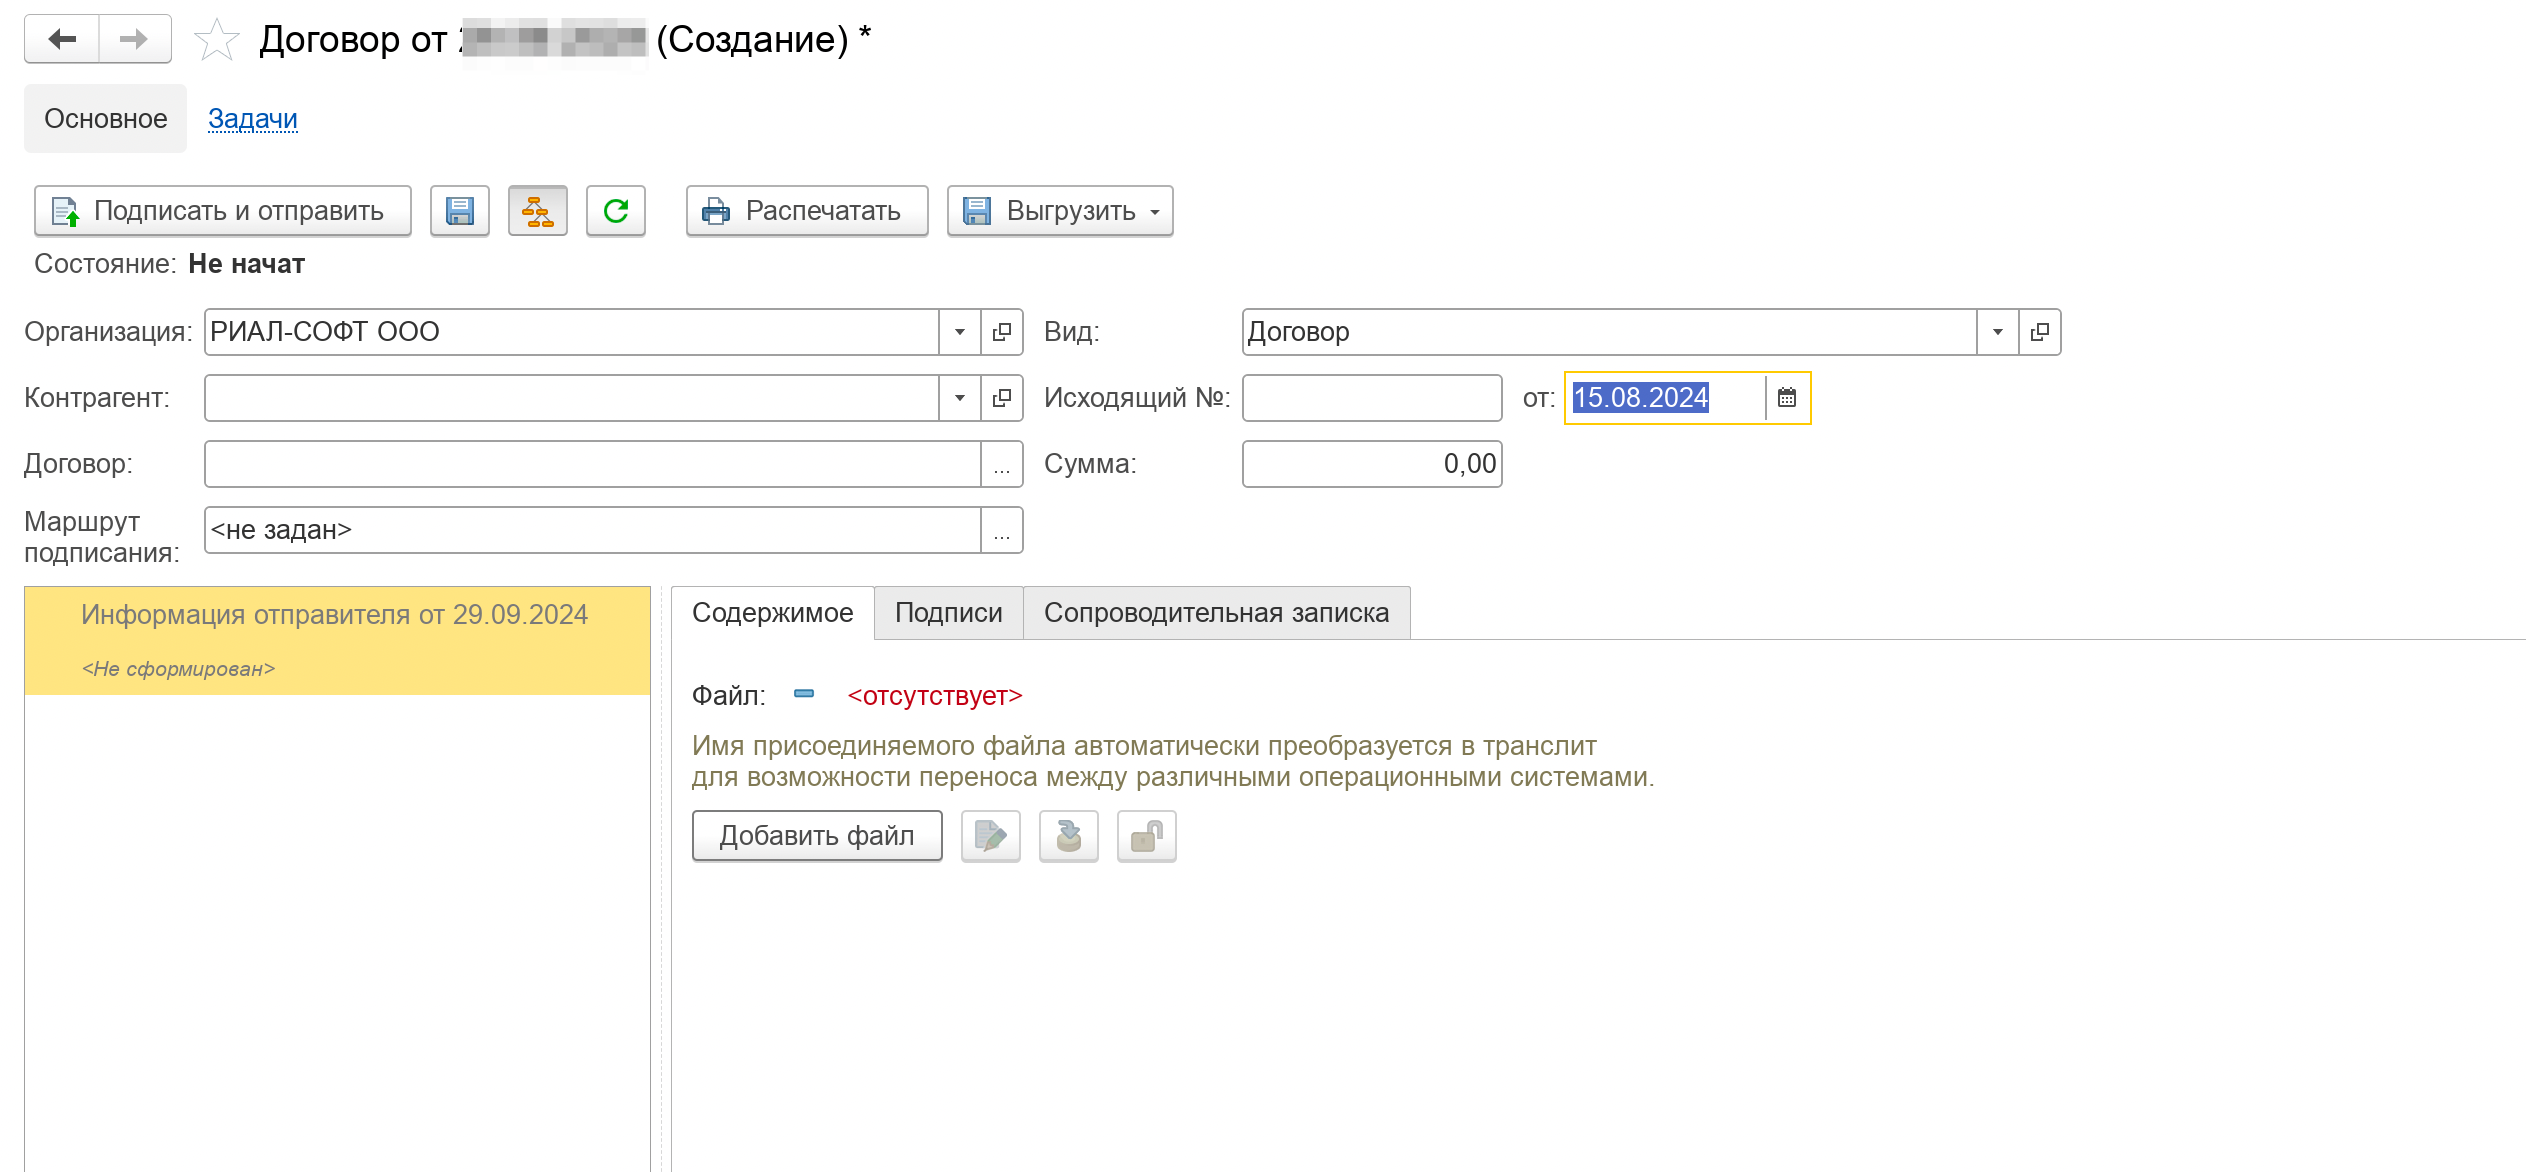2526x1172 pixels.
Task: Switch to the Подписи tab
Action: coord(949,613)
